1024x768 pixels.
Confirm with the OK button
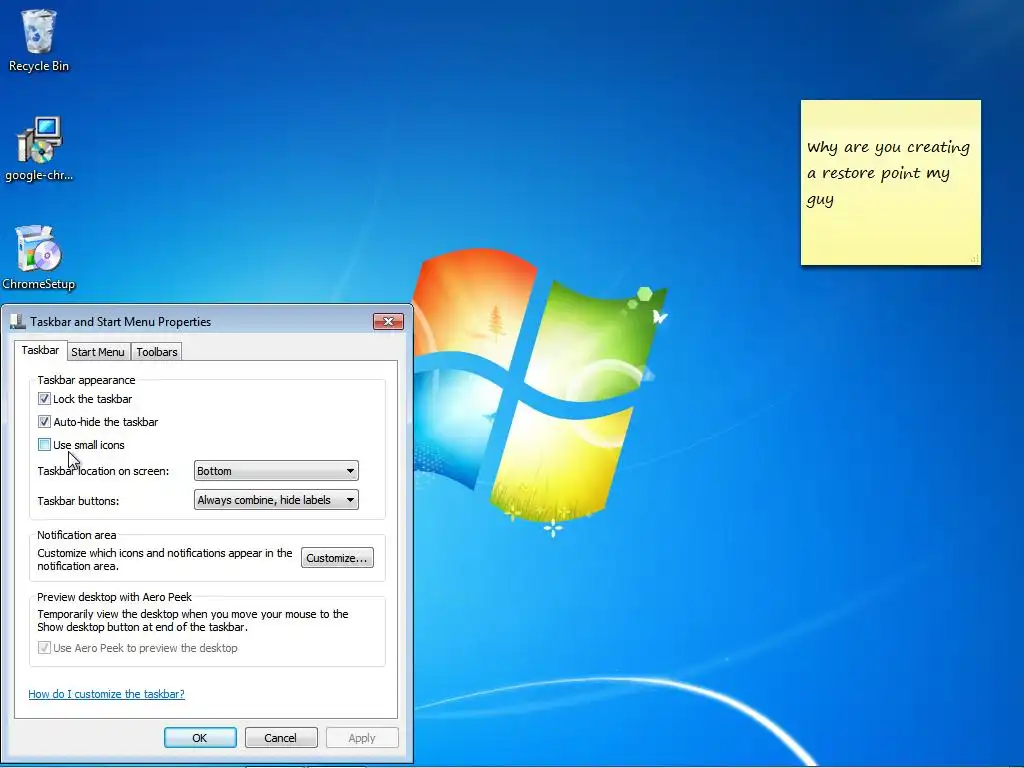coord(200,738)
